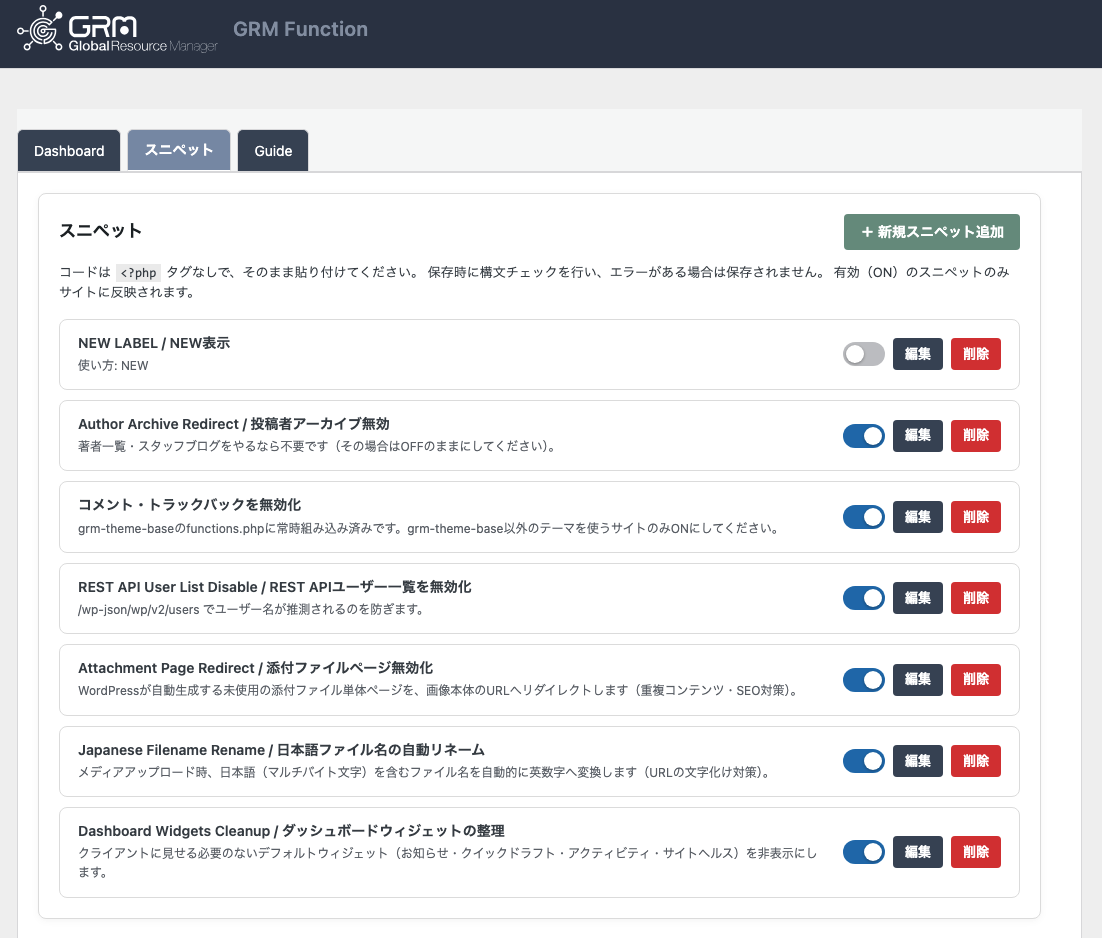Click the クライアントに見せる必要のない description text

tap(447, 862)
